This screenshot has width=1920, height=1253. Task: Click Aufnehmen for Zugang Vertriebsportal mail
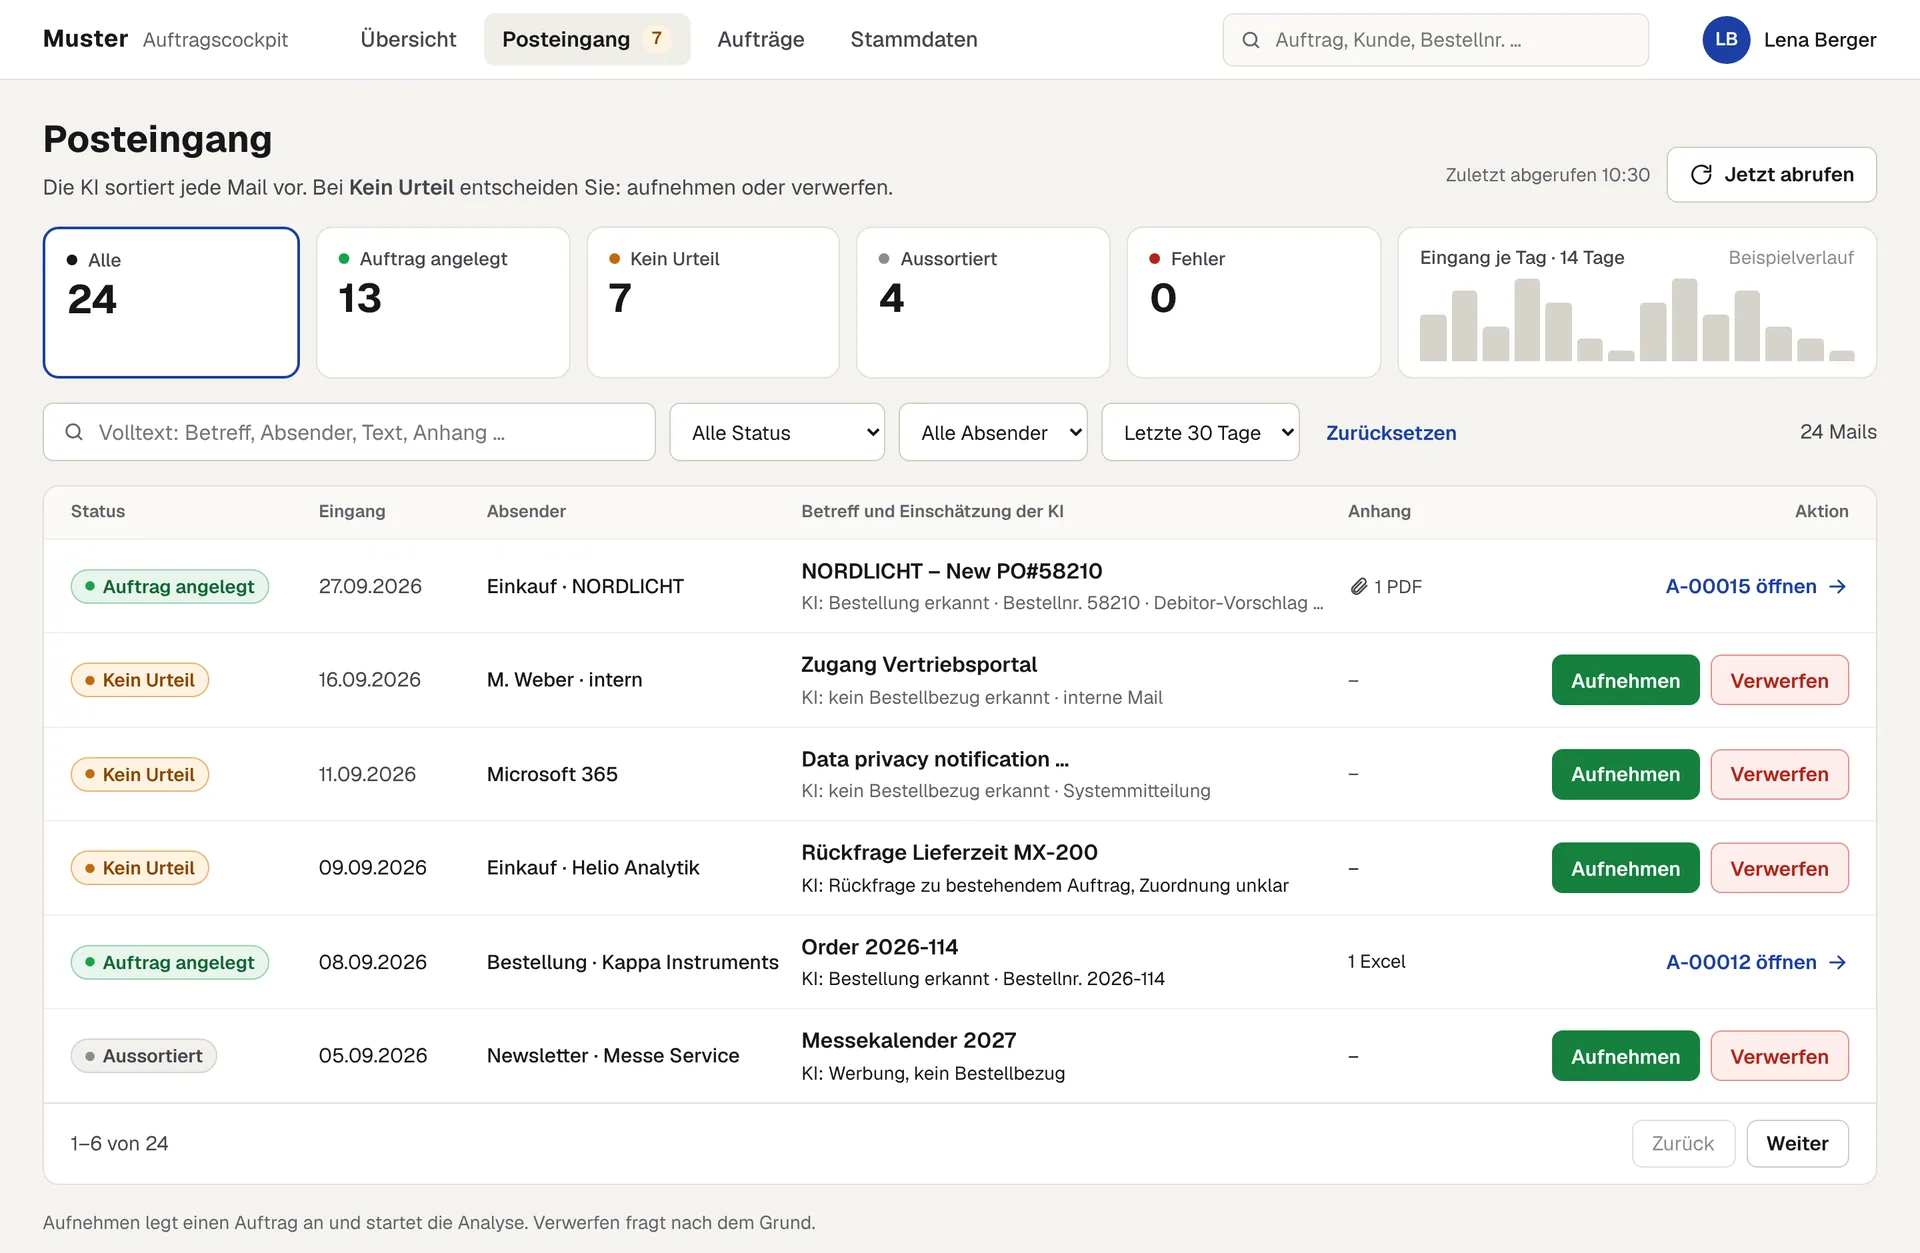pos(1625,680)
